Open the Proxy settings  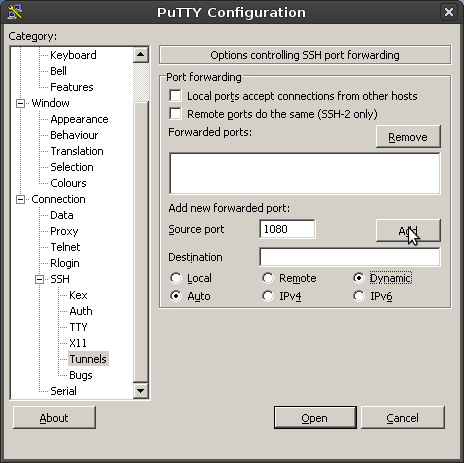click(64, 231)
